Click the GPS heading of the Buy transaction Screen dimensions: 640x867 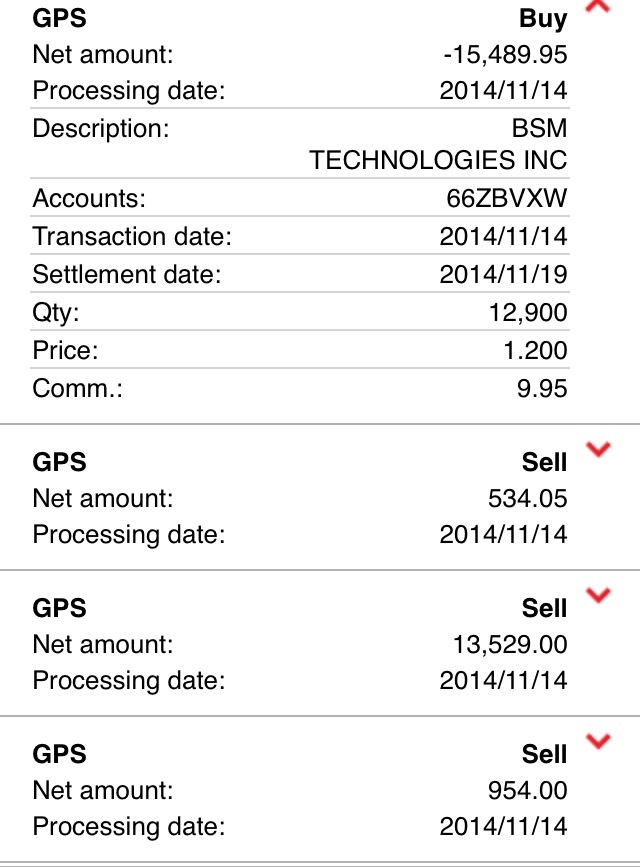(x=60, y=18)
